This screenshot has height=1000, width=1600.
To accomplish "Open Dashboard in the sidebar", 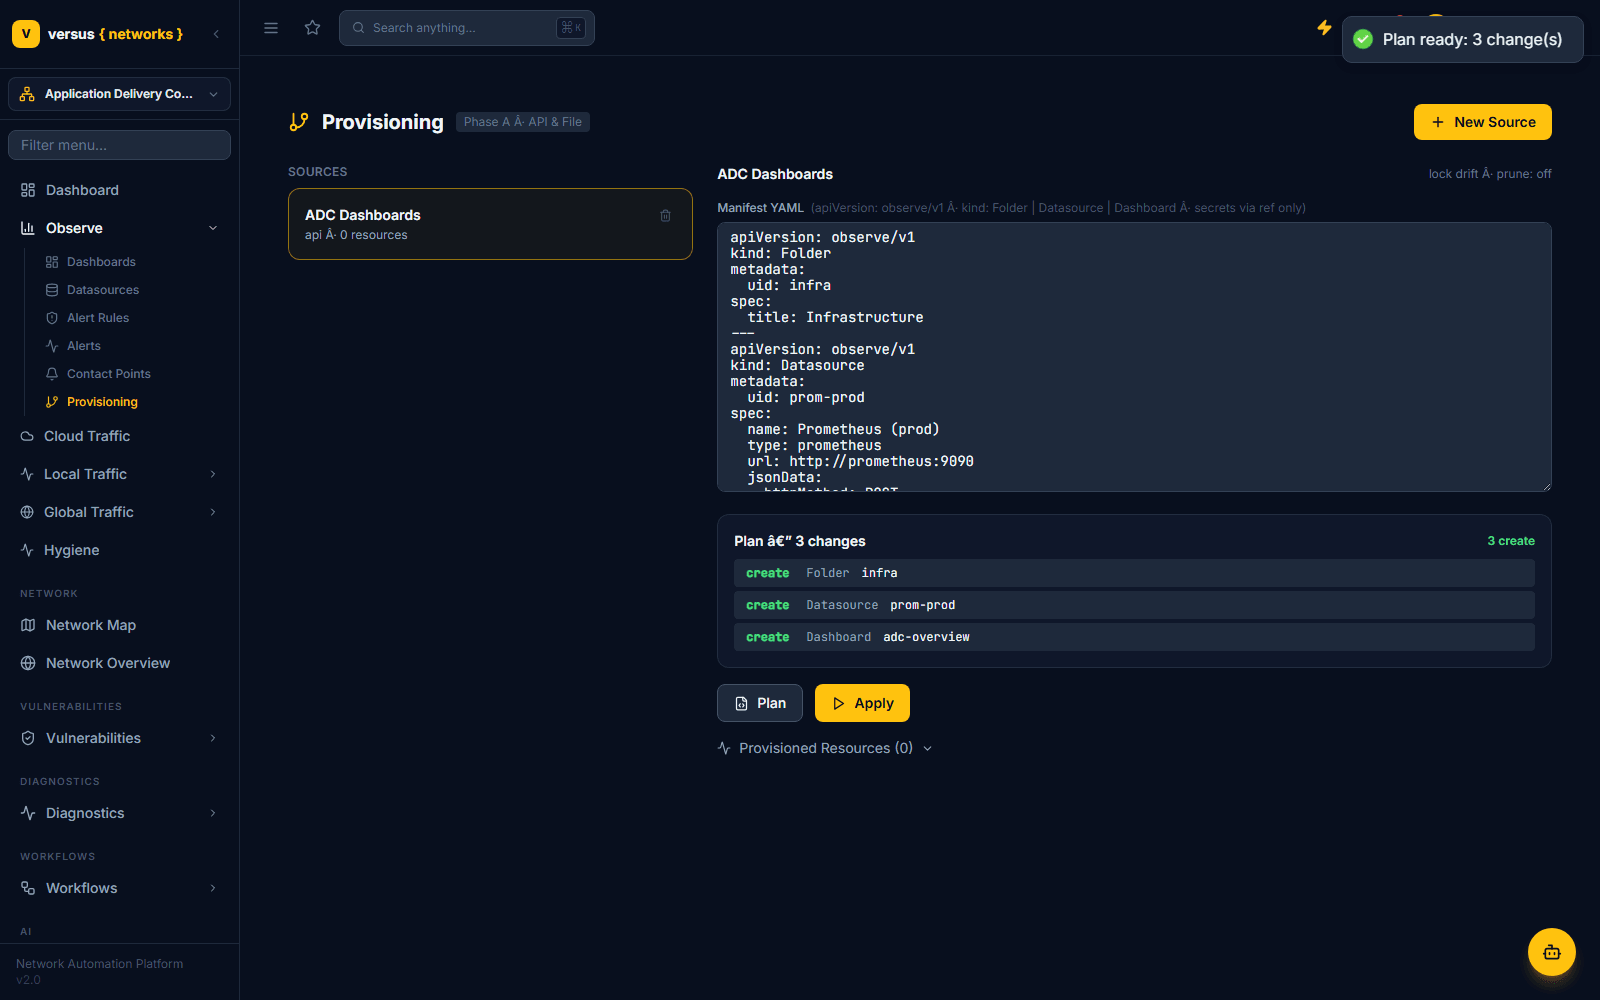I will pyautogui.click(x=120, y=190).
